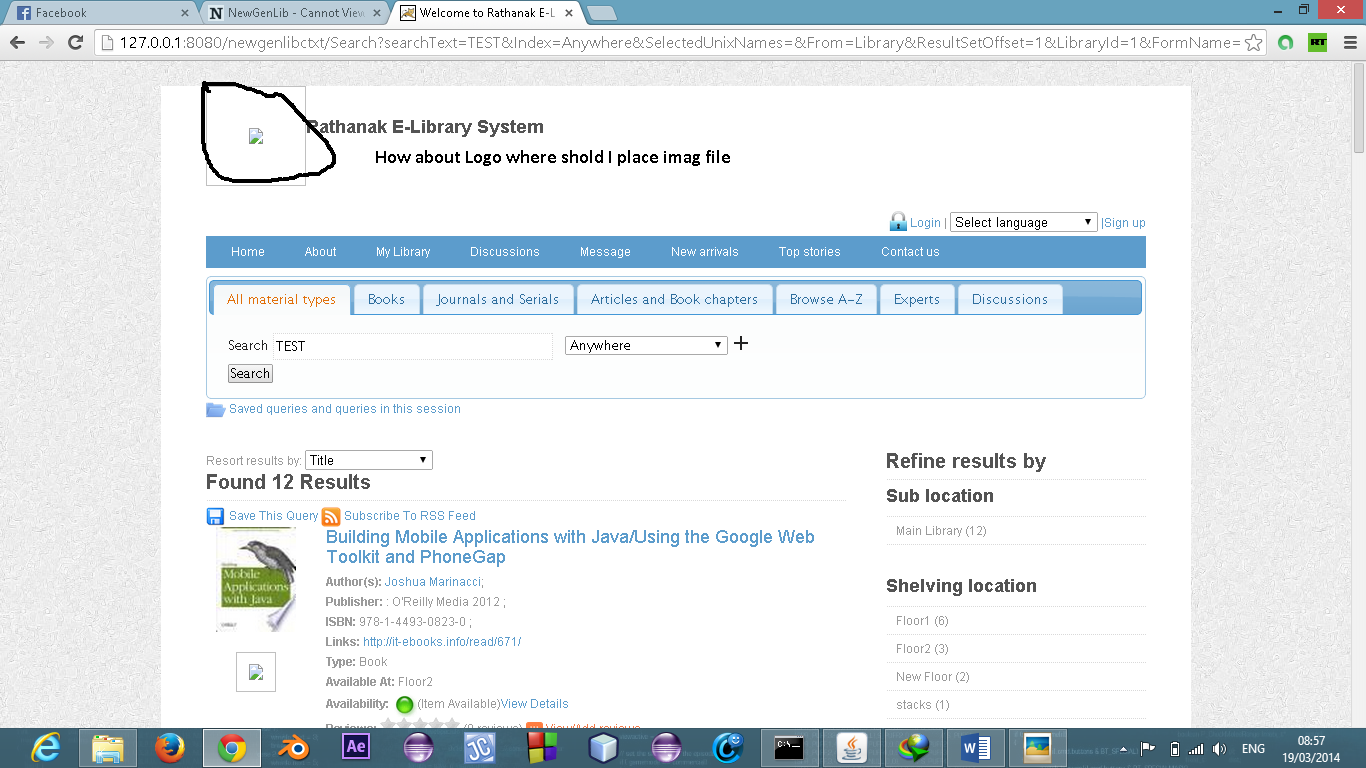Select the Browse A–Z tab
The image size is (1366, 768).
(826, 299)
